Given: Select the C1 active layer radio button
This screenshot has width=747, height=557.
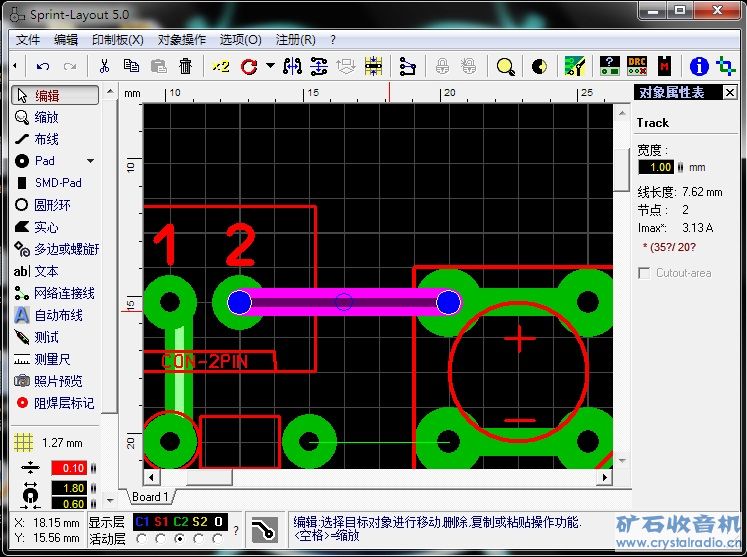Looking at the screenshot, I should click(141, 539).
